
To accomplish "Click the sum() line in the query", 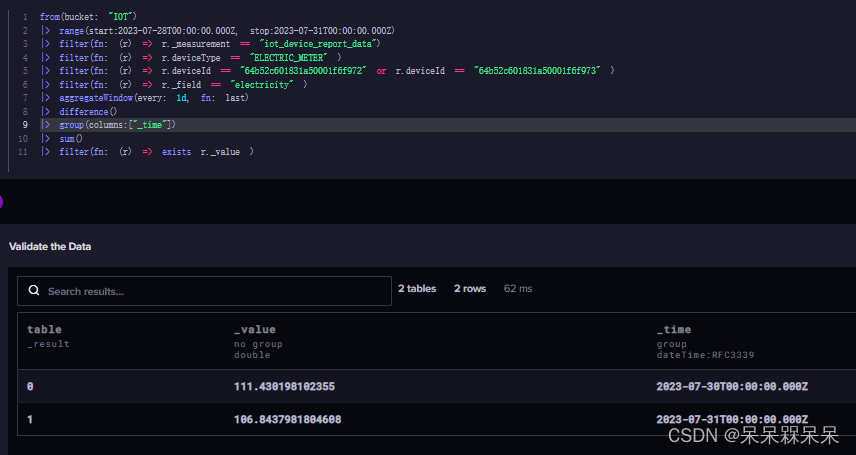I will (x=71, y=138).
